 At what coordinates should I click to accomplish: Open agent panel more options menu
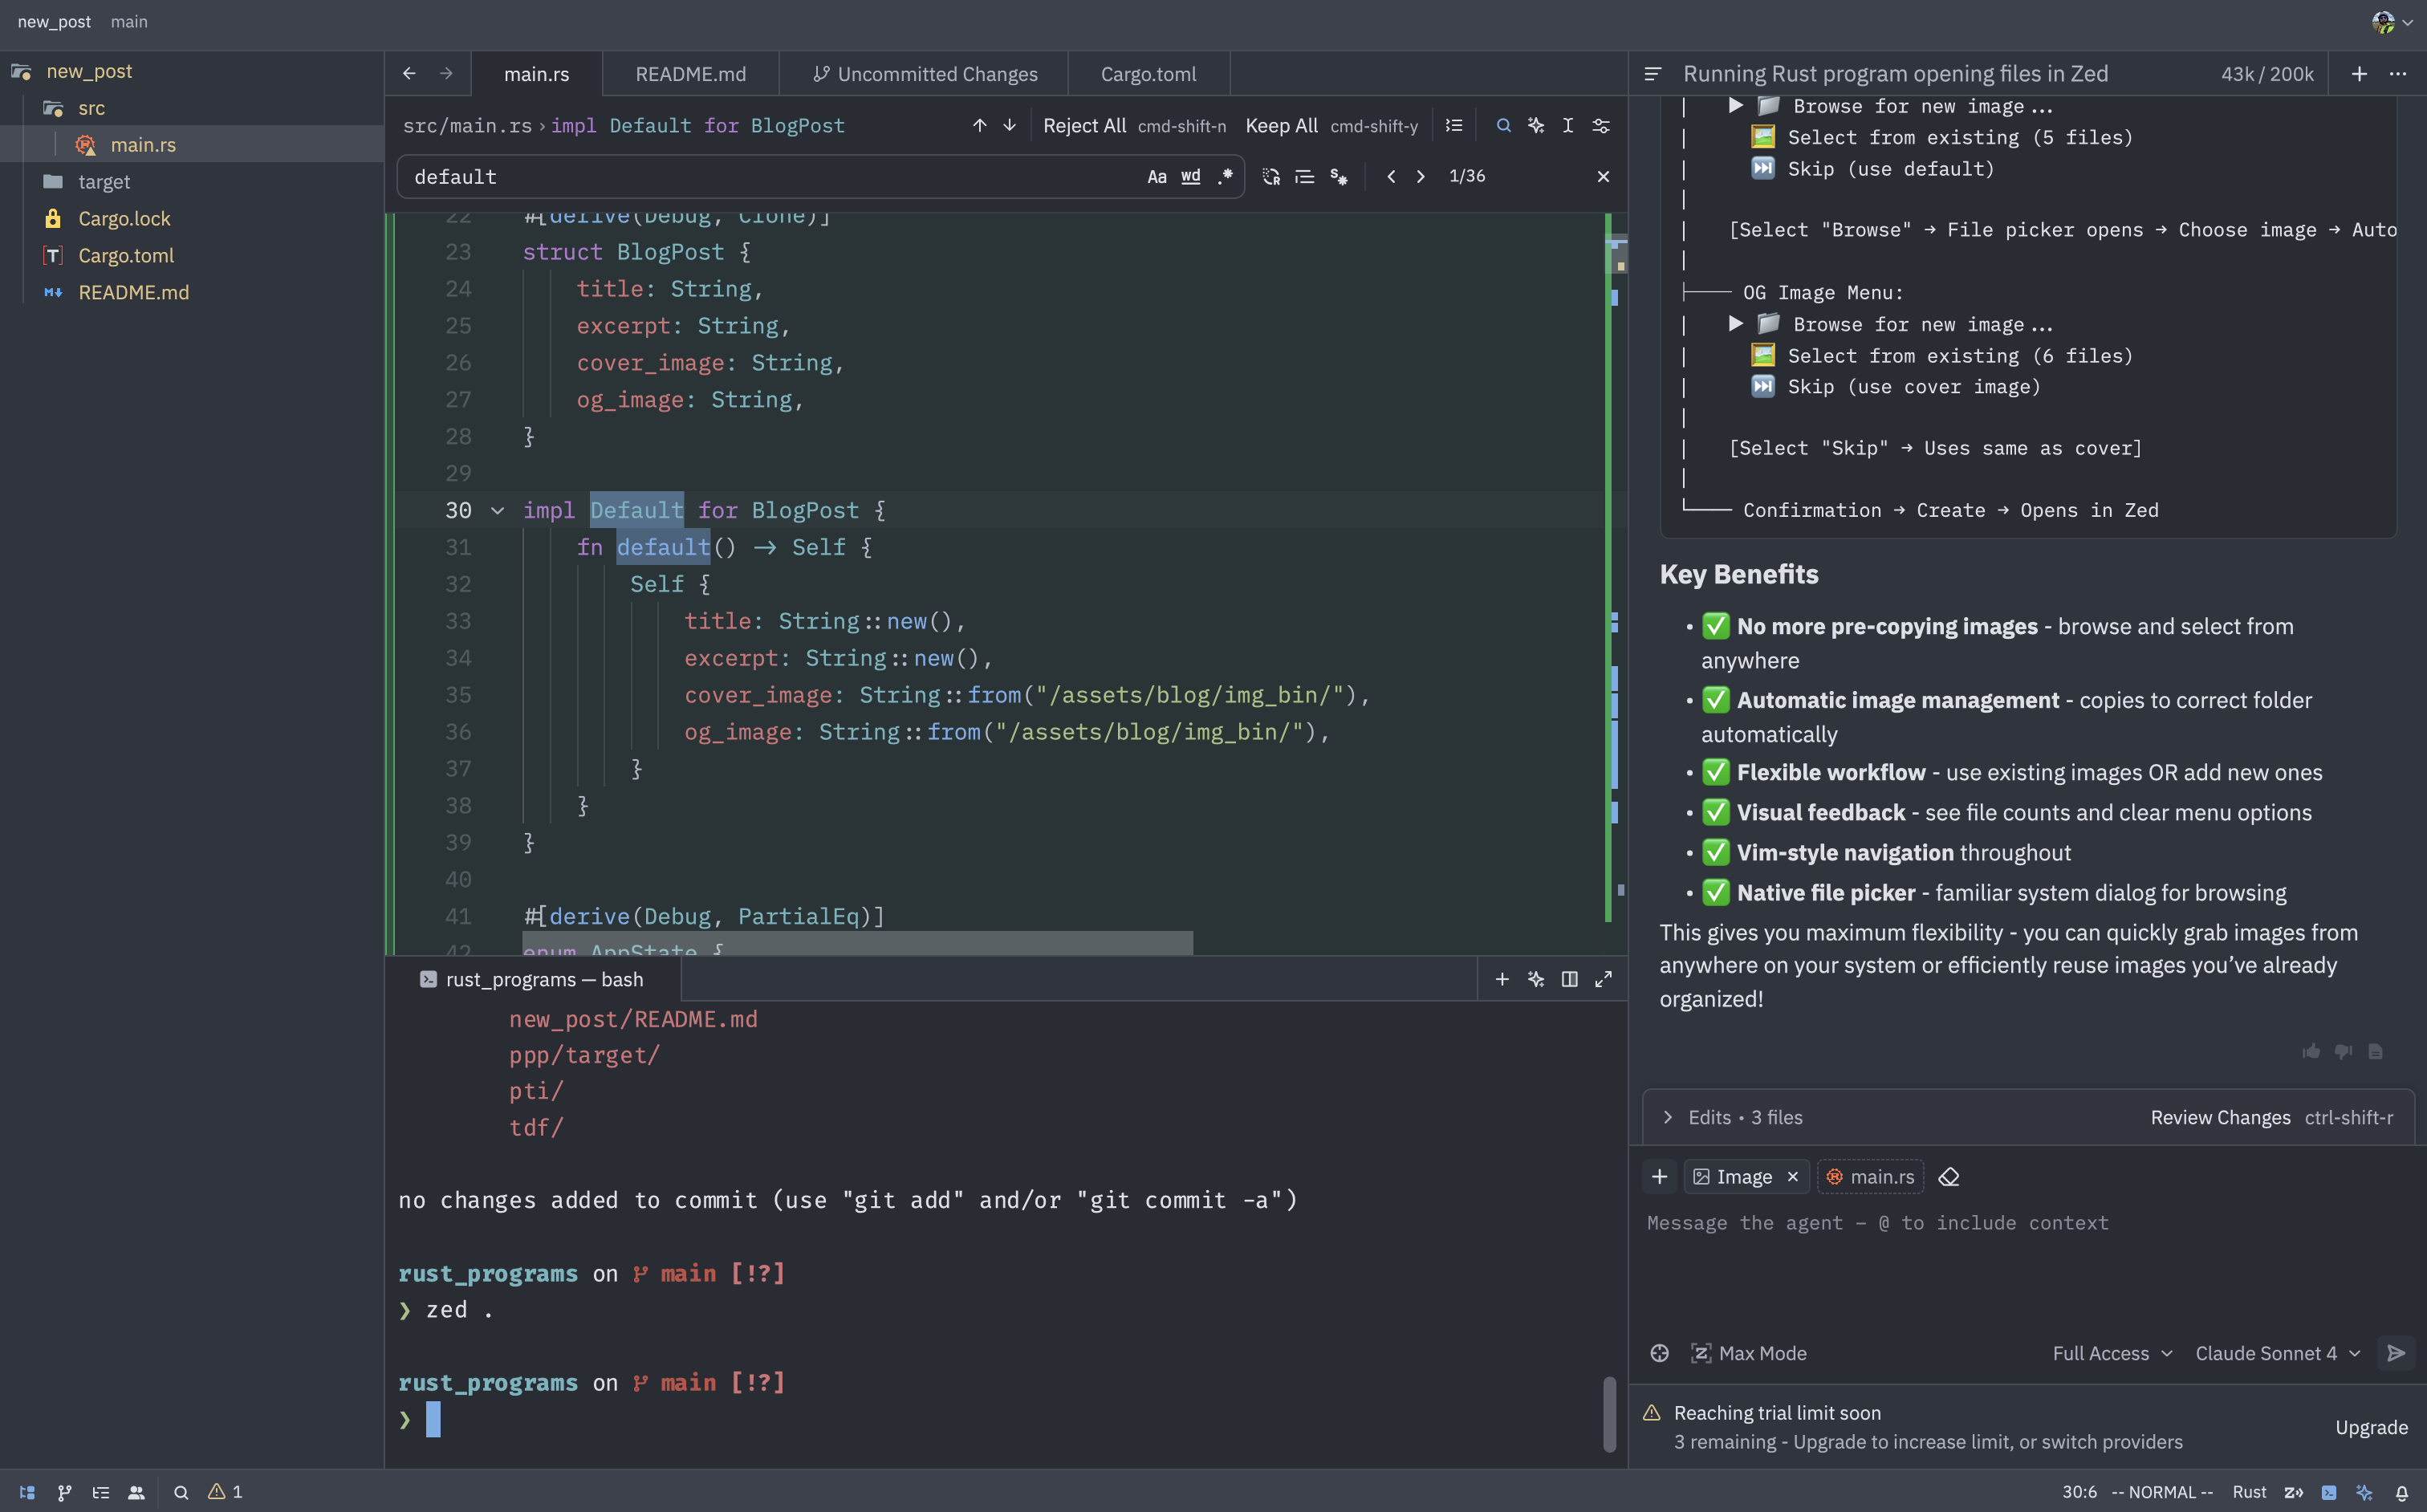pyautogui.click(x=2398, y=74)
